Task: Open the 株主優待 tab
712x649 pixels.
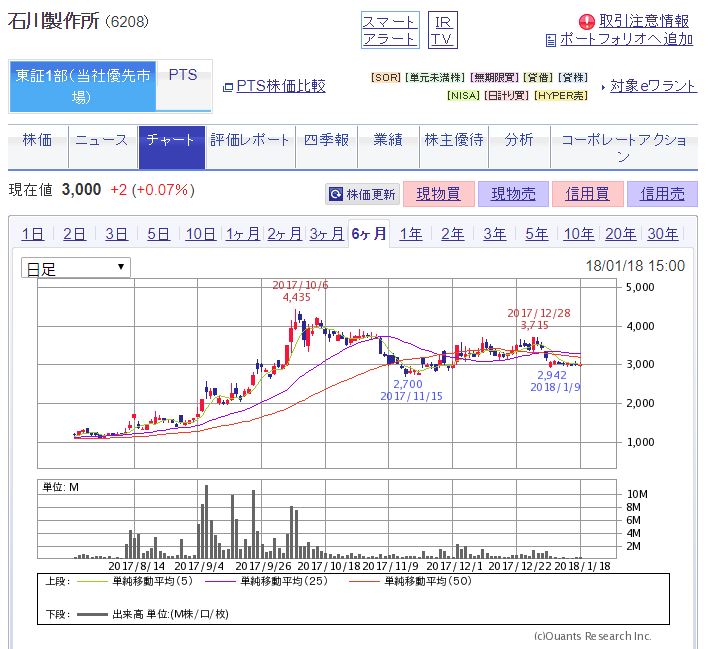Action: pos(453,140)
